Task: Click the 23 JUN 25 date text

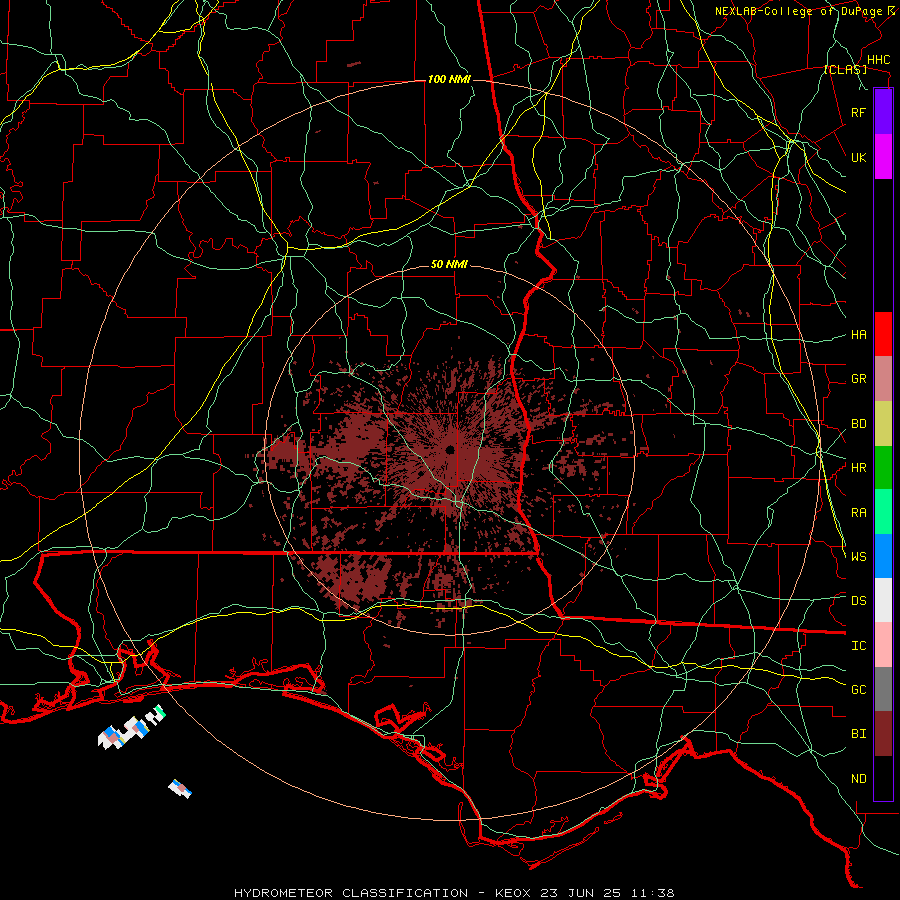Action: (585, 893)
